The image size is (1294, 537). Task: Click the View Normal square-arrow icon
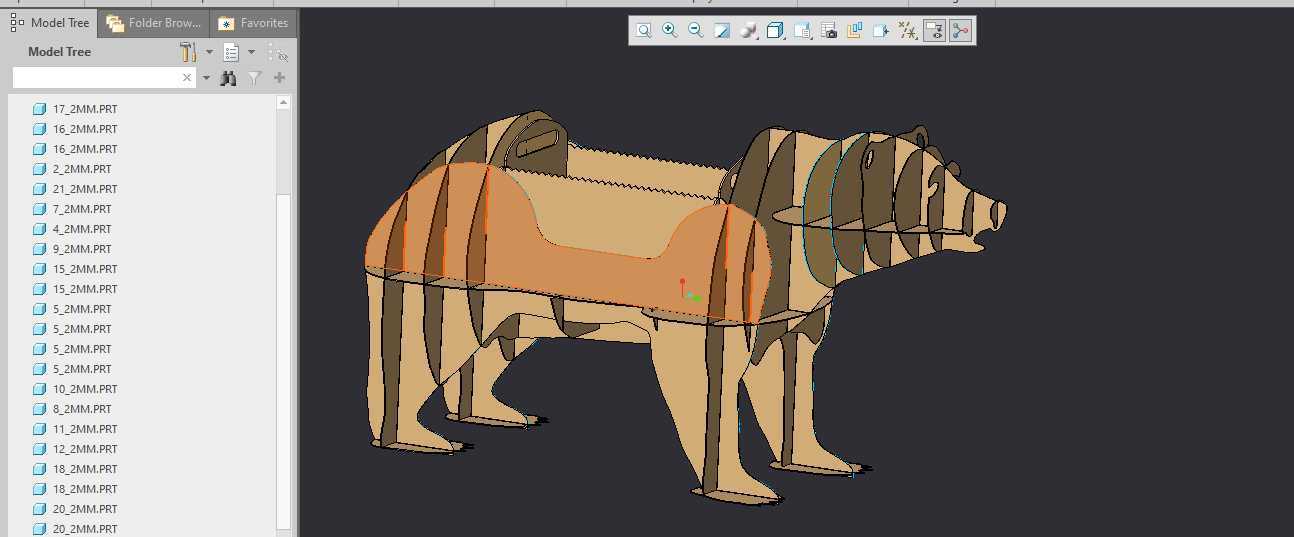pyautogui.click(x=881, y=31)
